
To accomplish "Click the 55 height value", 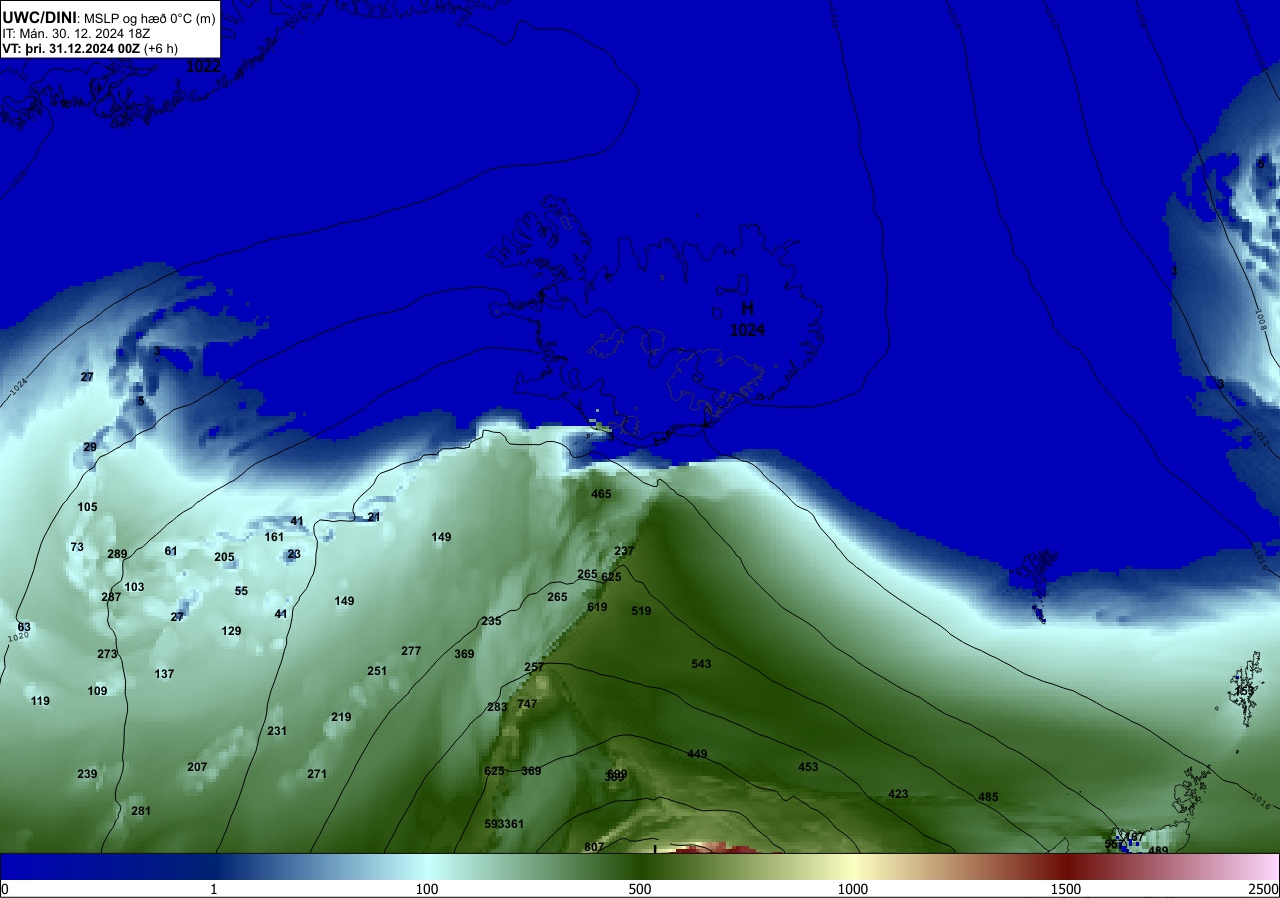I will [241, 591].
